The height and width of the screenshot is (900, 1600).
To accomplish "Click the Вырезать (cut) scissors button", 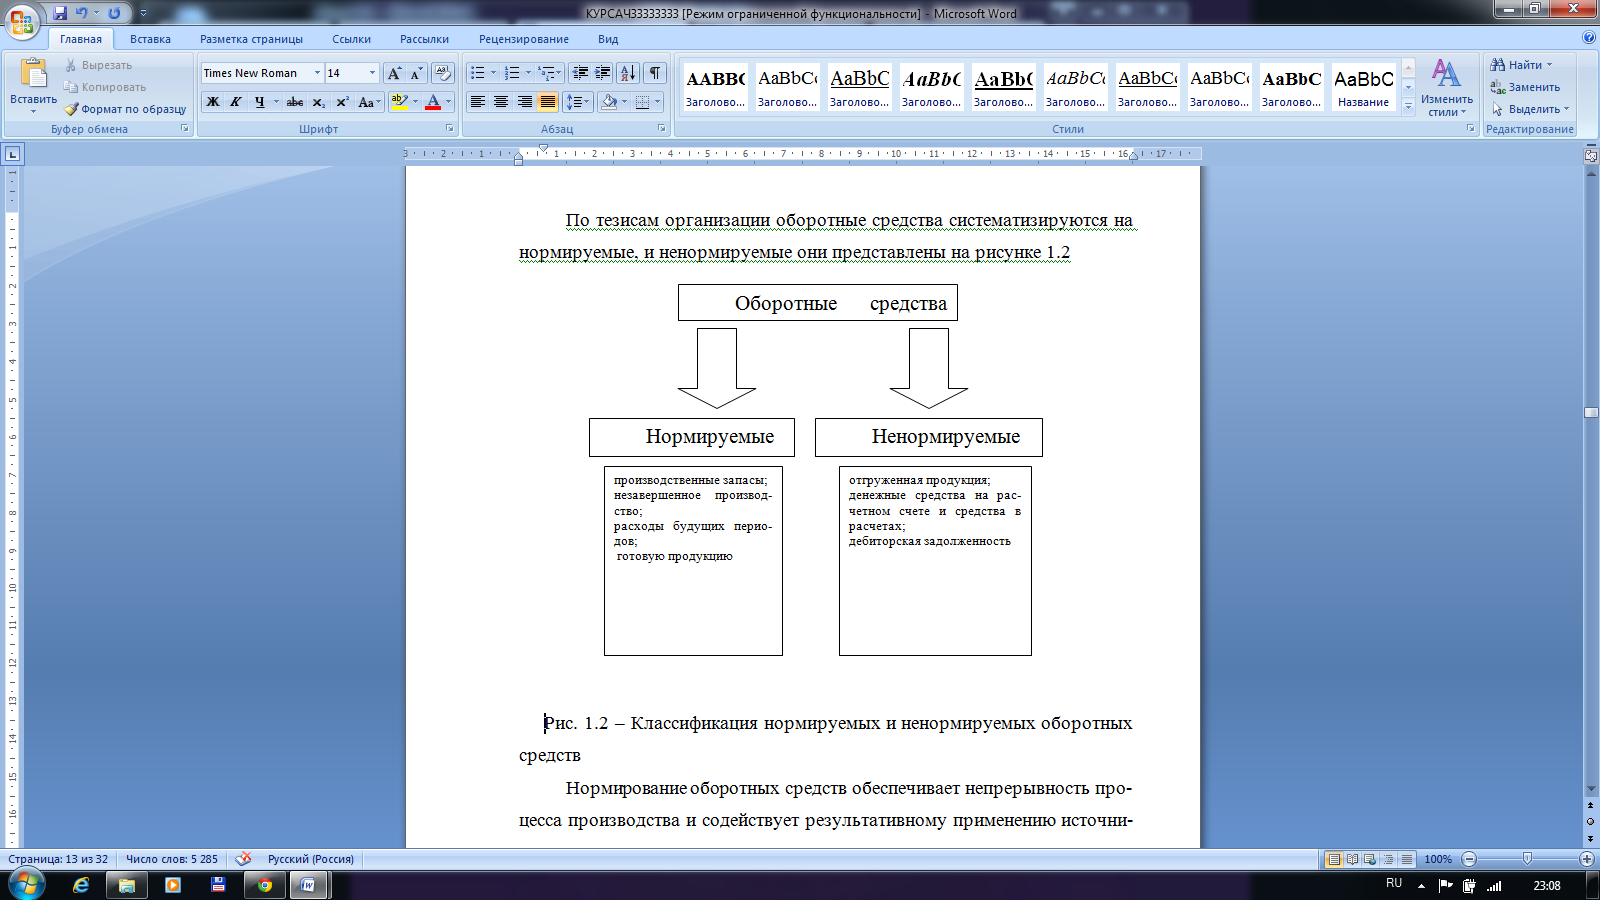I will pyautogui.click(x=98, y=65).
